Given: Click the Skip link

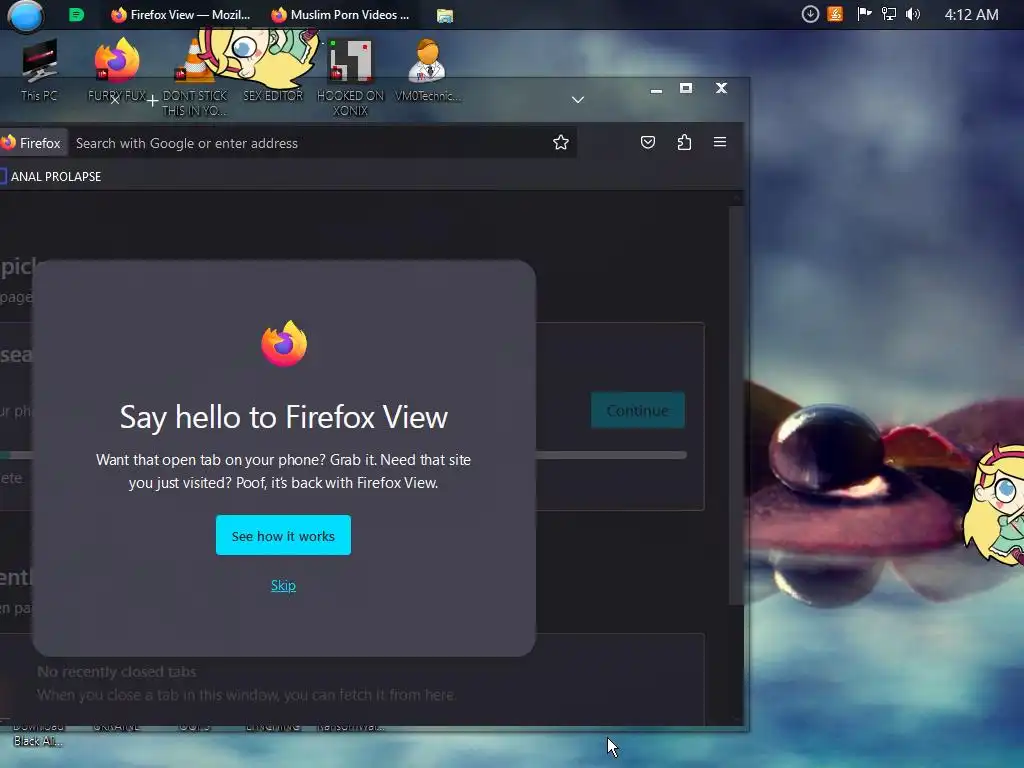Looking at the screenshot, I should point(283,585).
